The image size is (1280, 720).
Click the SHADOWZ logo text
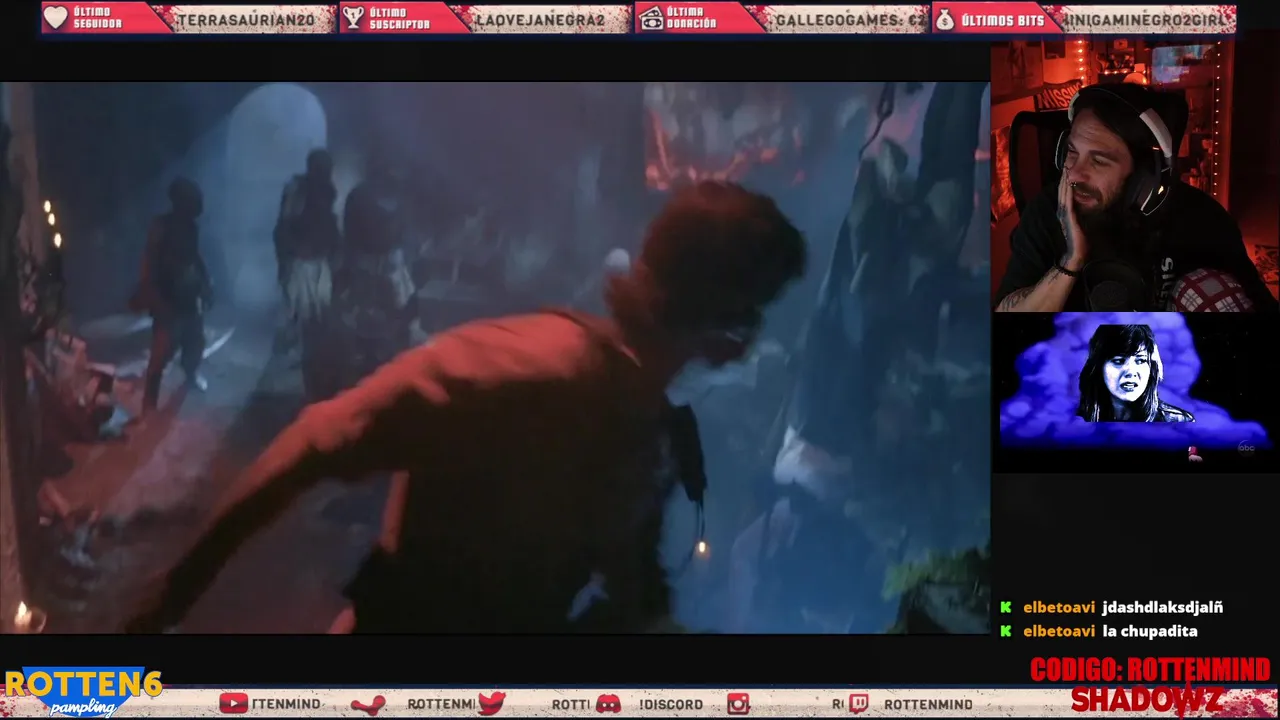tap(1146, 700)
